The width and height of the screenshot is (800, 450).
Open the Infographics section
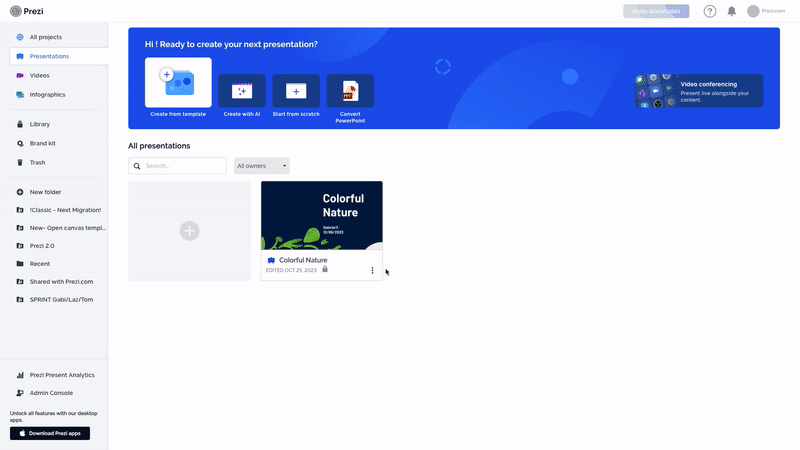47,94
